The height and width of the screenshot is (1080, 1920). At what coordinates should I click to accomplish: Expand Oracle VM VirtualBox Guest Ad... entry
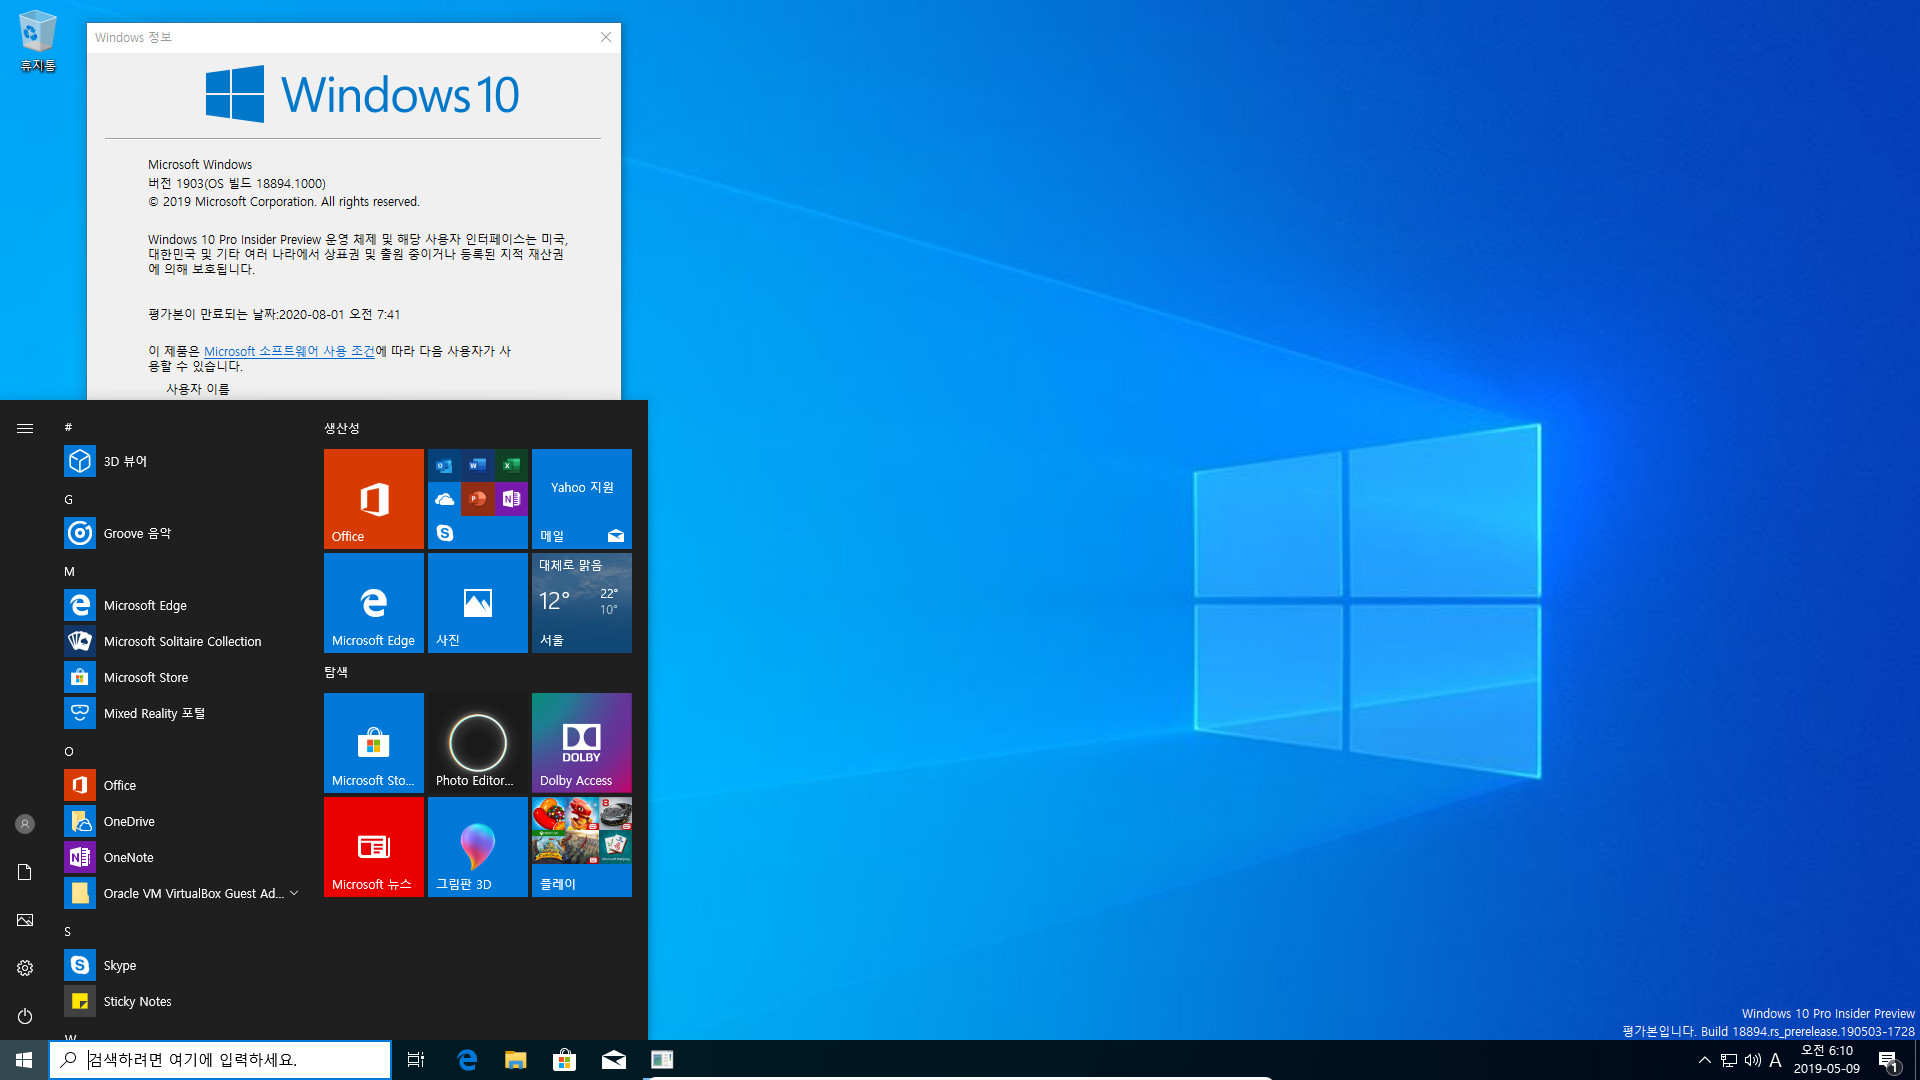(293, 893)
